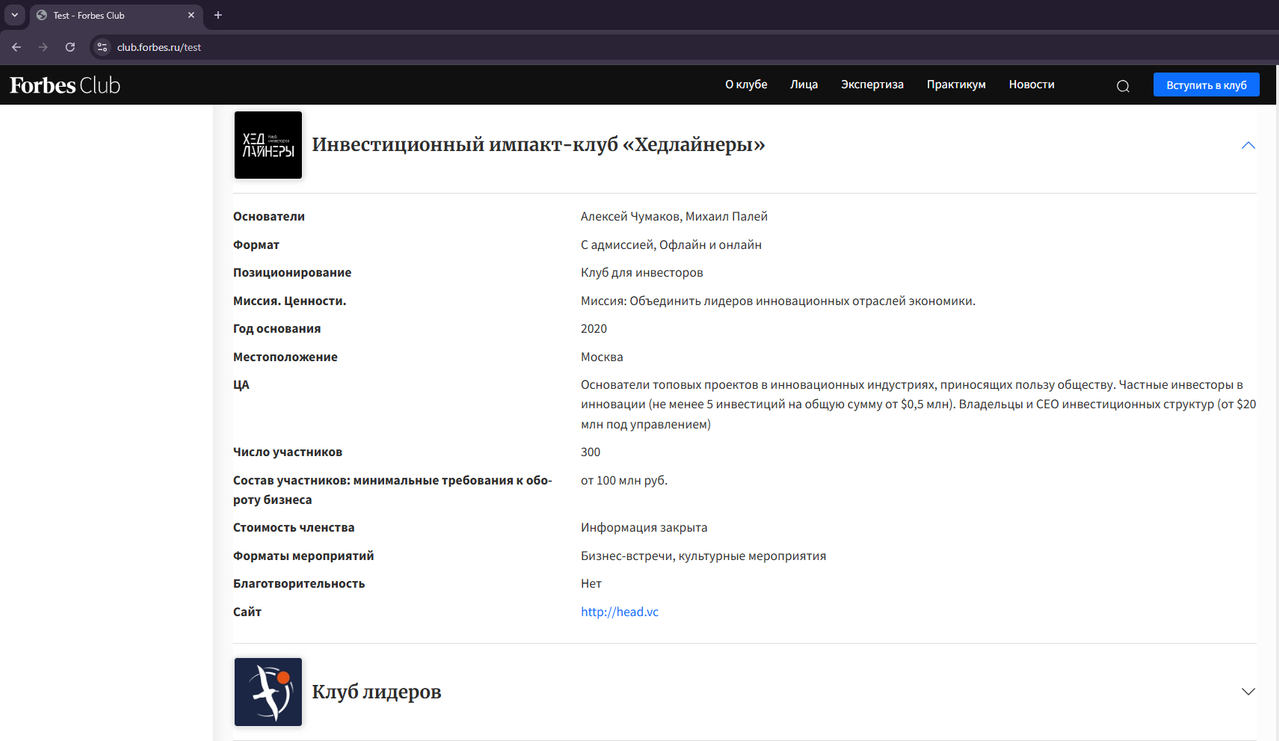This screenshot has width=1279, height=741.
Task: Click the Стоимость членства label
Action: pos(294,528)
